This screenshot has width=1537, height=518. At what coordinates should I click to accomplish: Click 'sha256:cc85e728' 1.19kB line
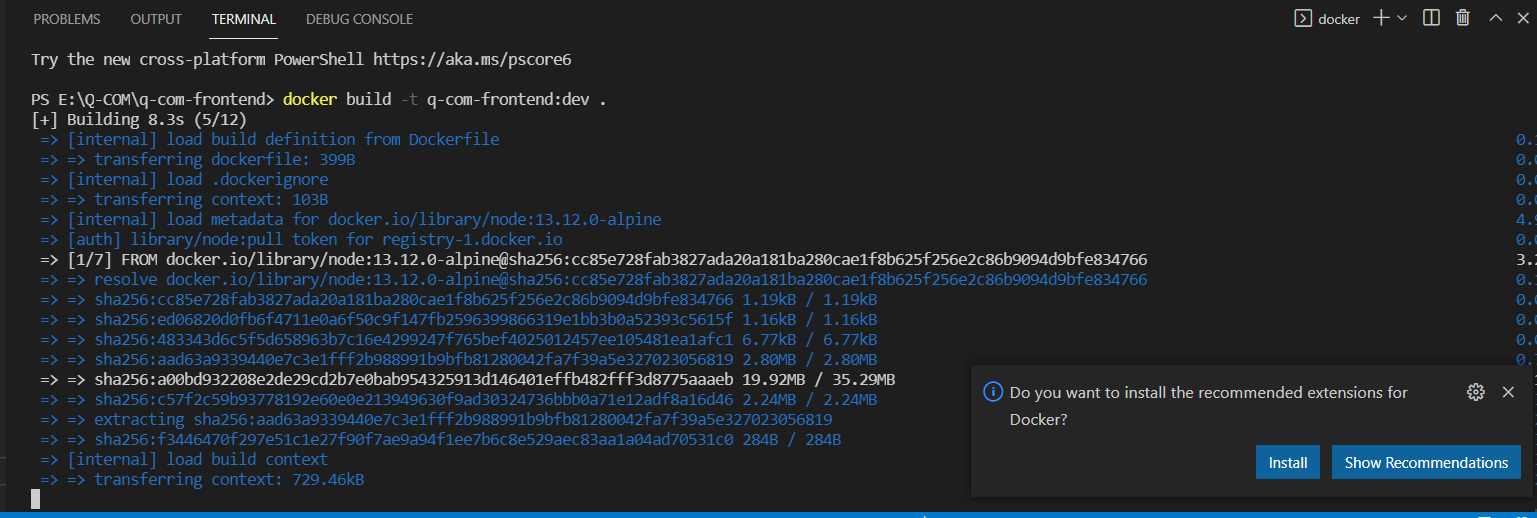click(459, 299)
